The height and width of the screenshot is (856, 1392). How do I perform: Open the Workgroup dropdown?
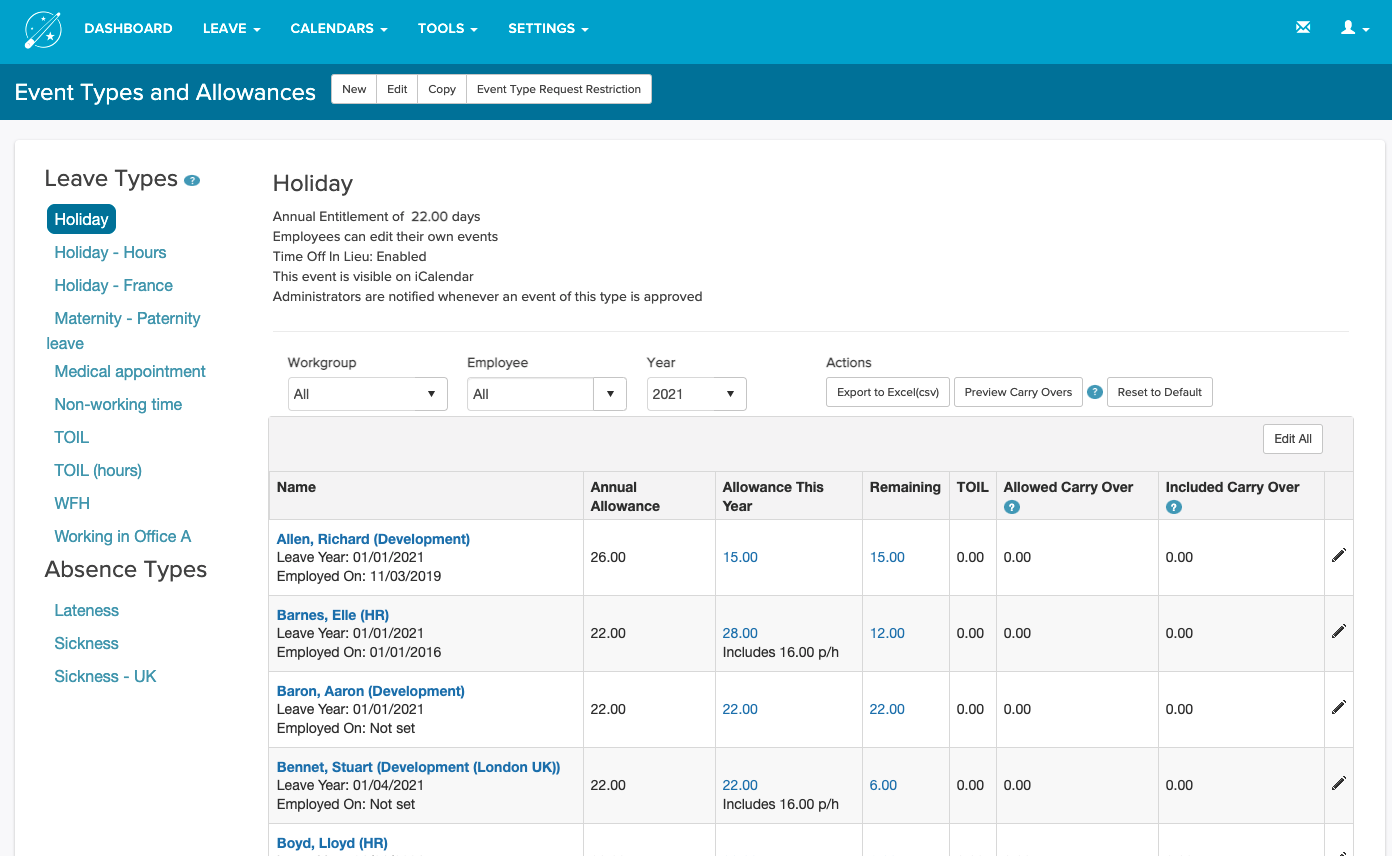tap(367, 393)
